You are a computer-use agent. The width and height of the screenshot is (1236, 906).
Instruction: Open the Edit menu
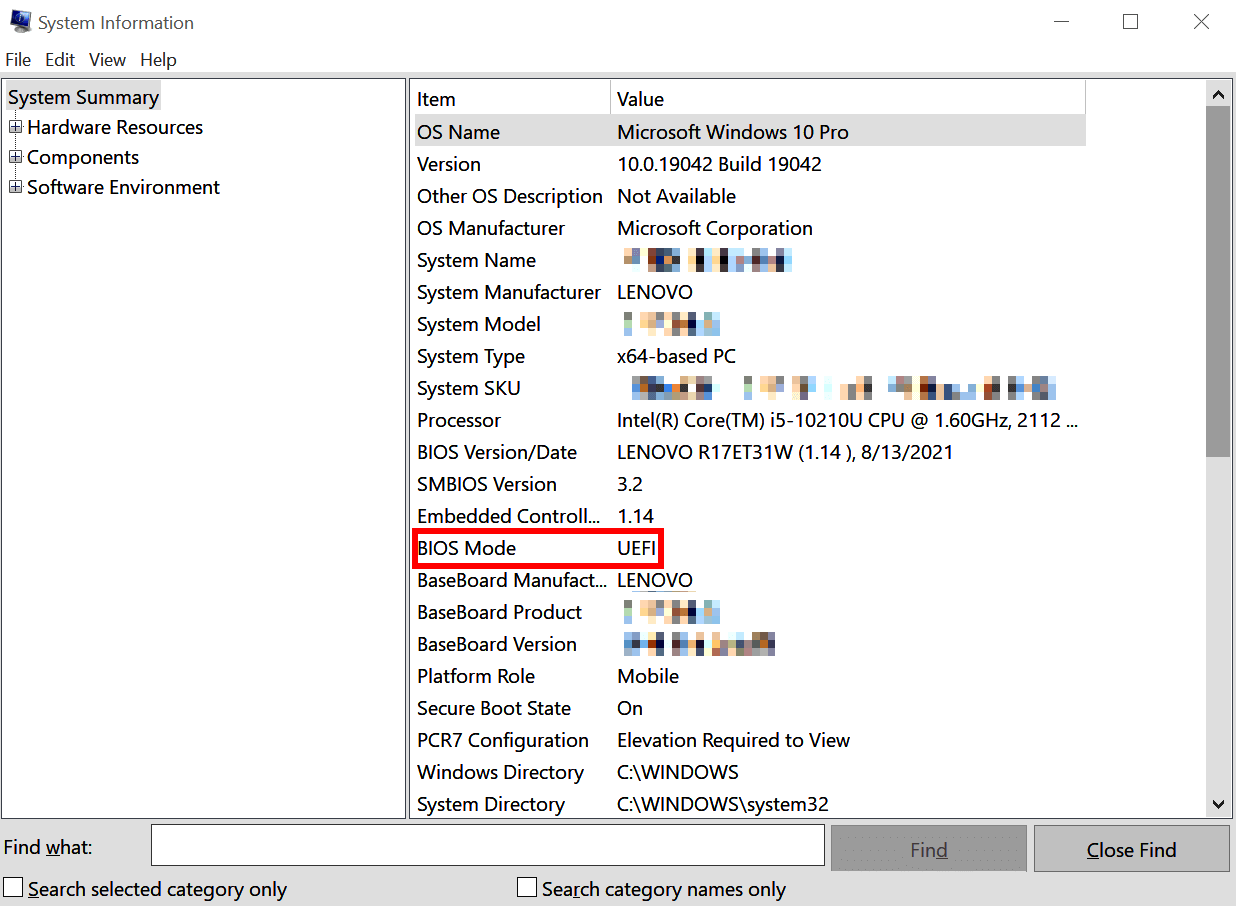60,60
